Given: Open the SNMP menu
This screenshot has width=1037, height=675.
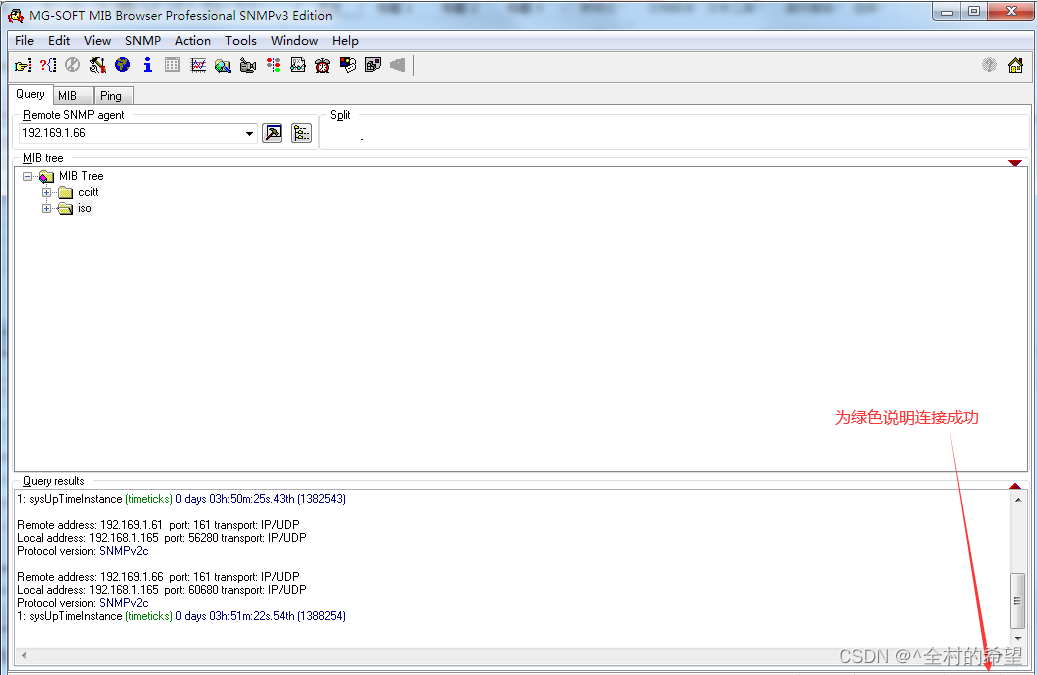Looking at the screenshot, I should (142, 41).
